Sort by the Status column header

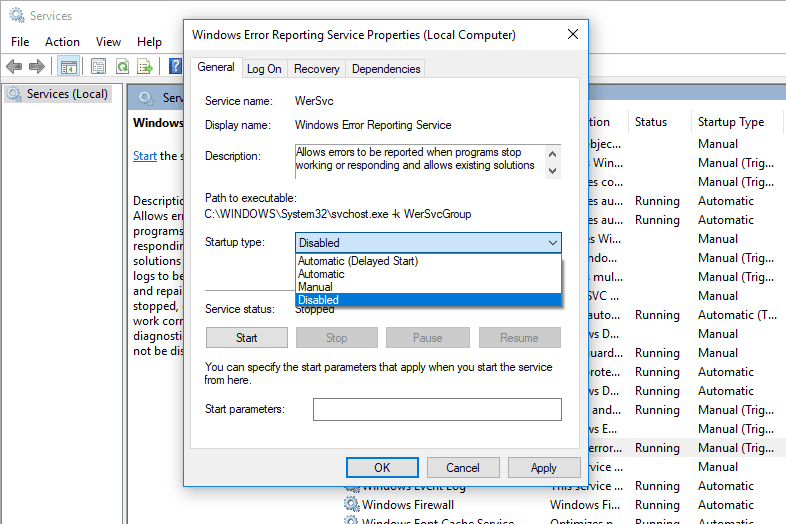[651, 122]
